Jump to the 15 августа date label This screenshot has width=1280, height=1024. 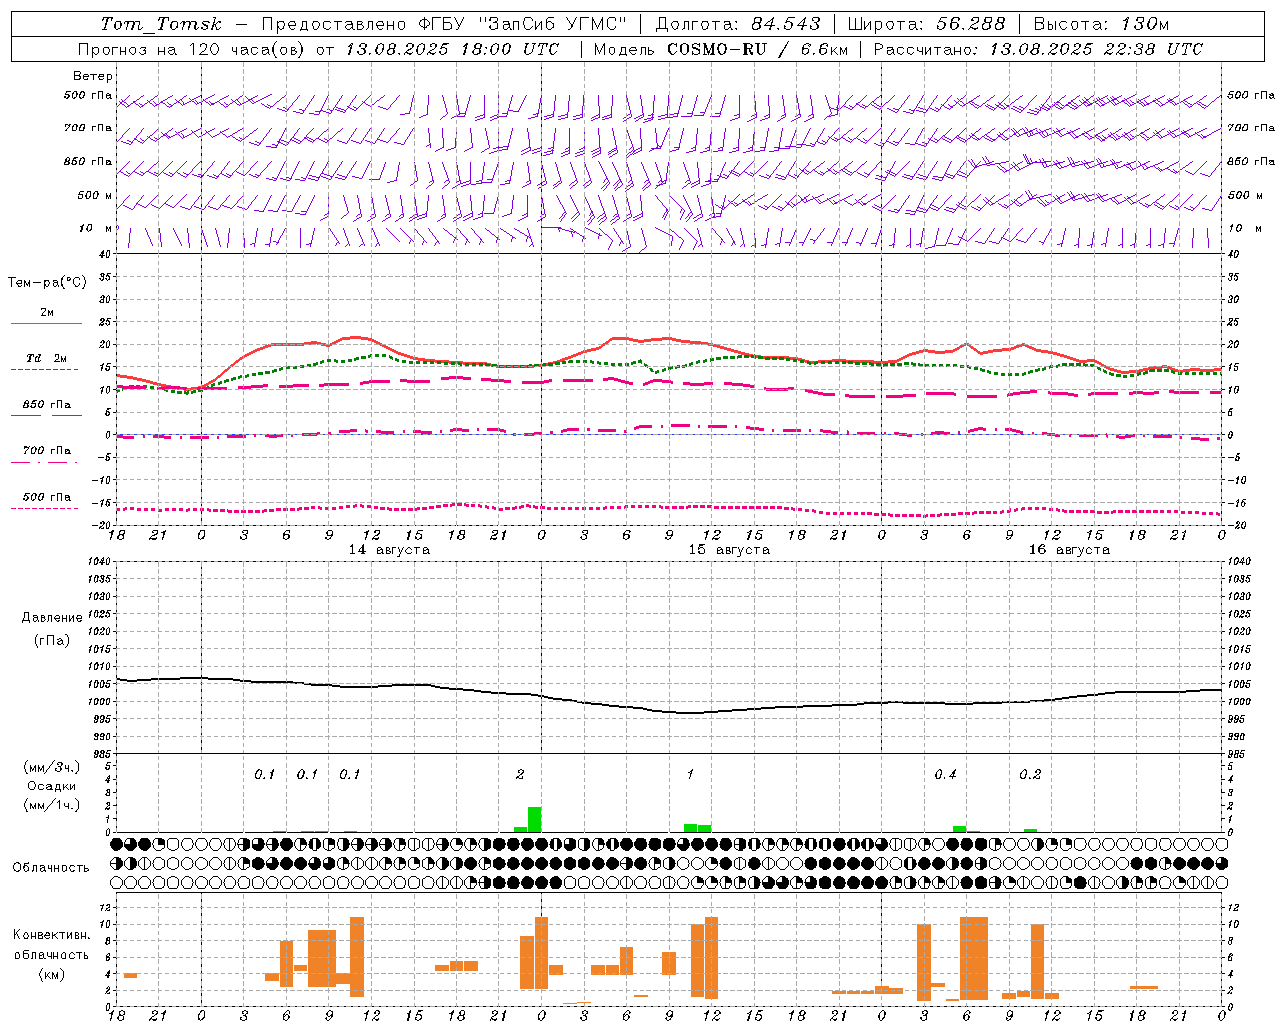[729, 550]
